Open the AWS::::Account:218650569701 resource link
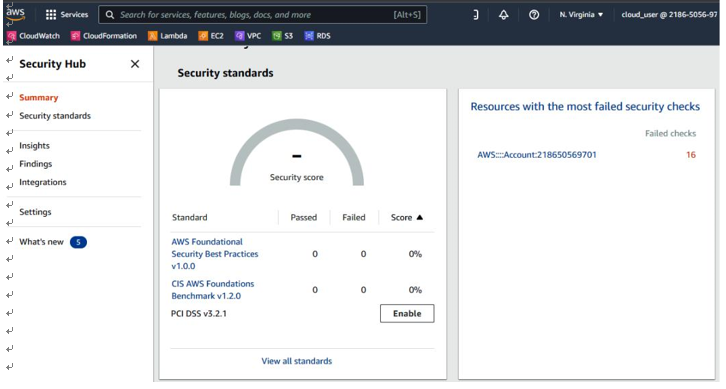The height and width of the screenshot is (389, 726). (537, 155)
